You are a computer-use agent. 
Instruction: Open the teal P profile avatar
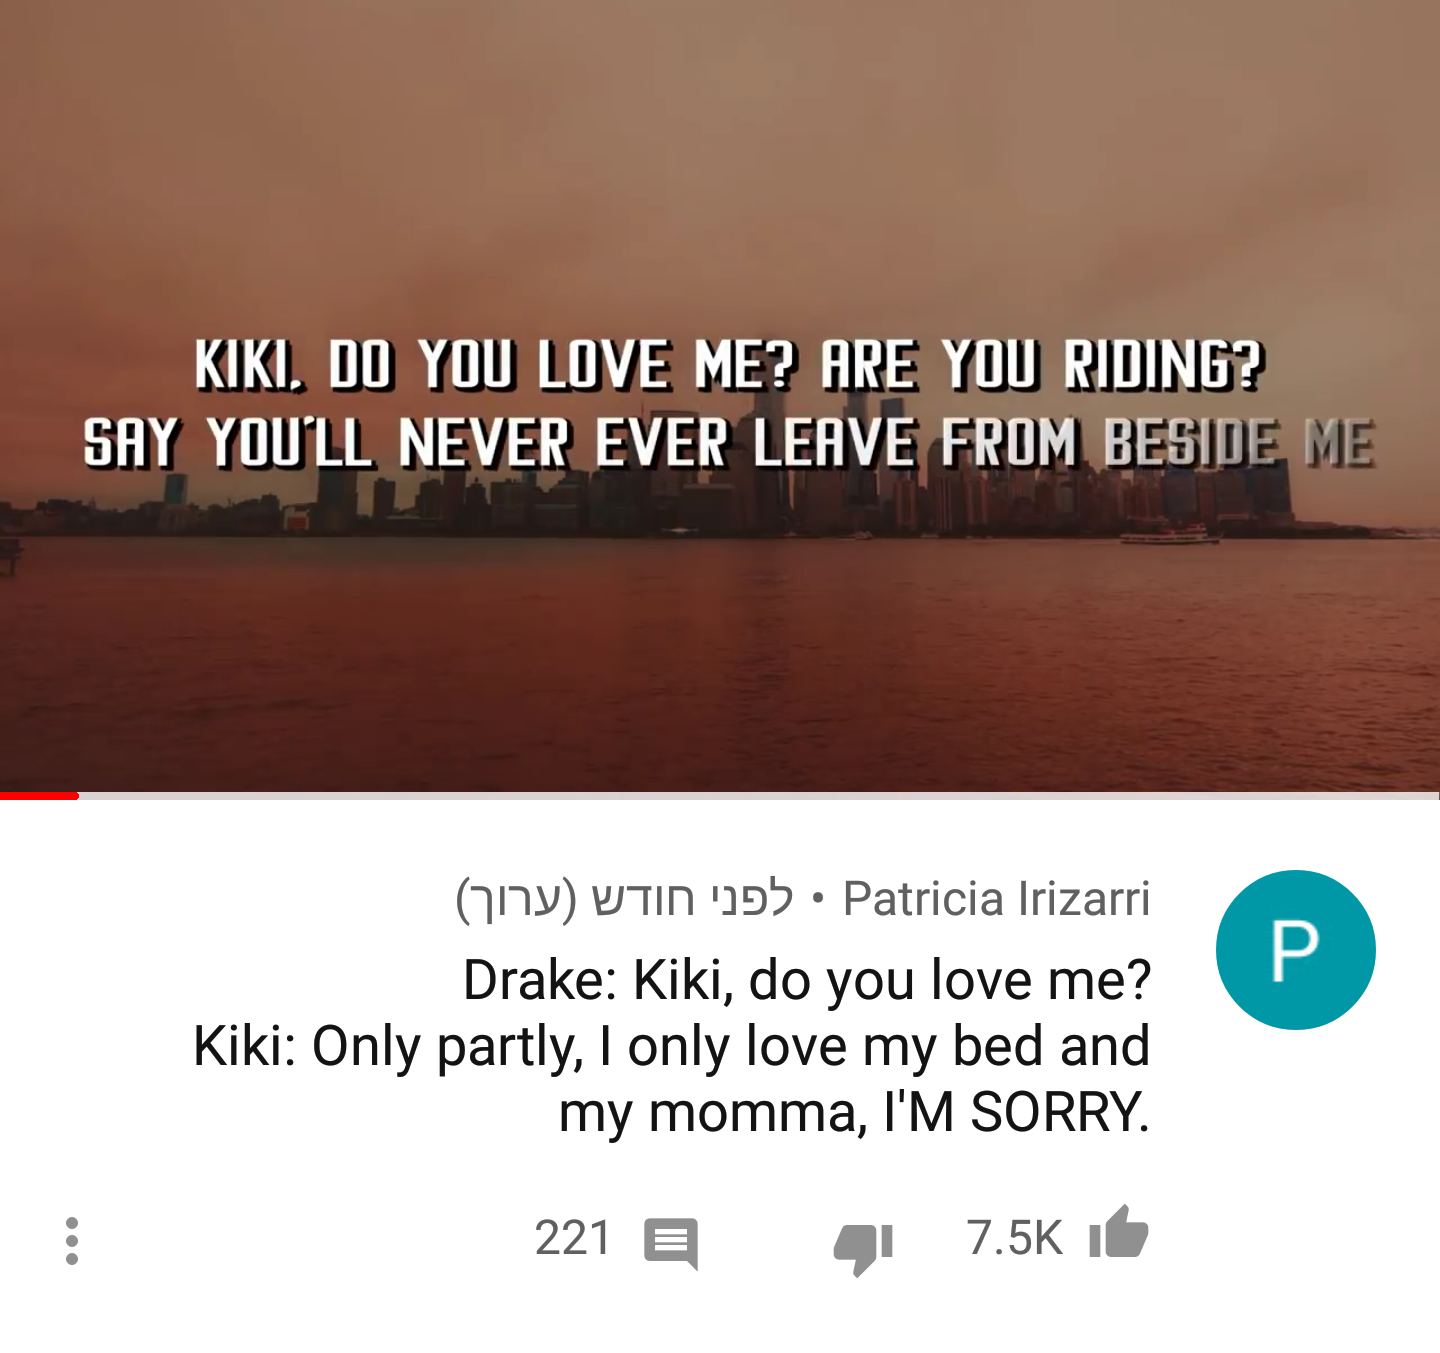[1295, 949]
